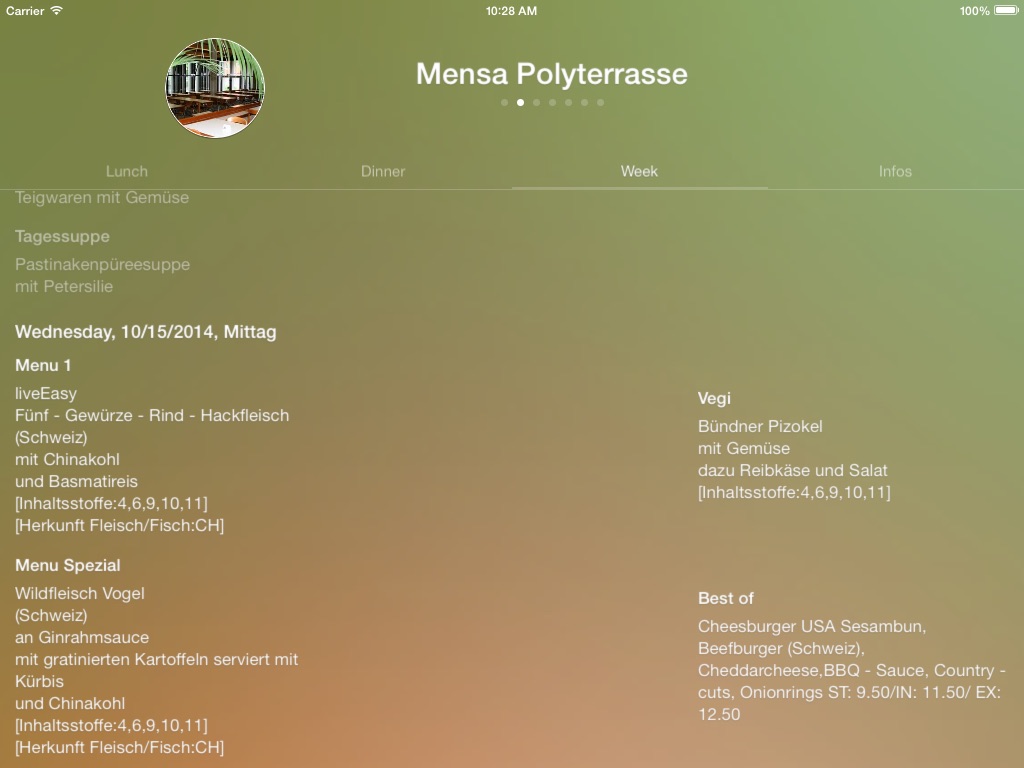Tap the Tagessuppe heading
Image resolution: width=1024 pixels, height=768 pixels.
(x=62, y=236)
